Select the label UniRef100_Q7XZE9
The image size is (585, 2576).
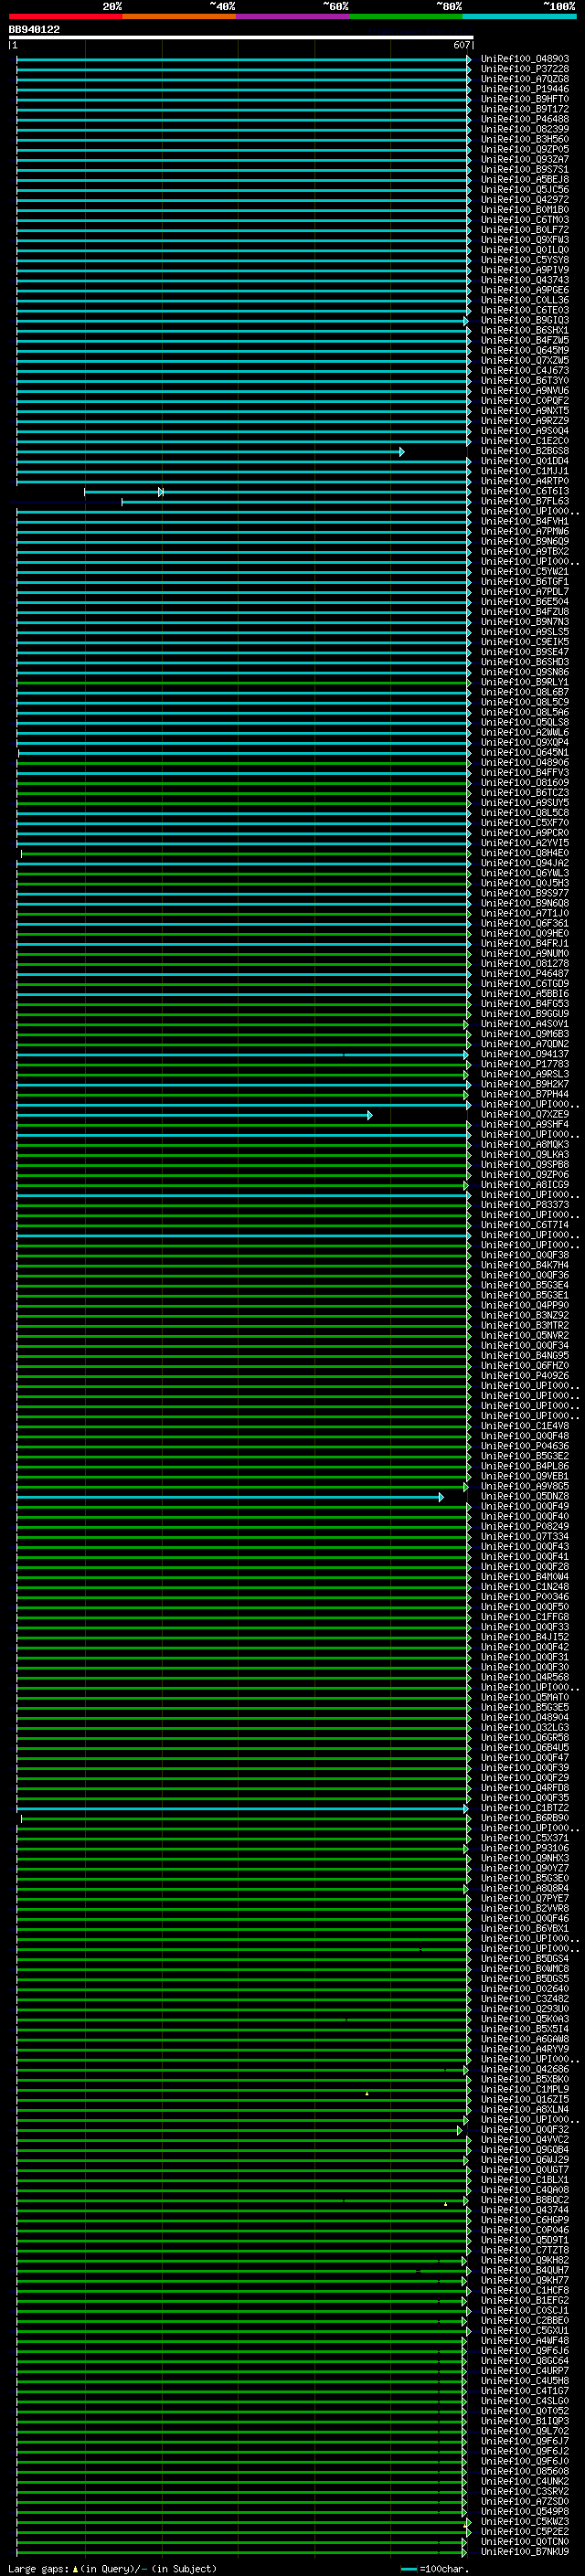click(524, 1114)
